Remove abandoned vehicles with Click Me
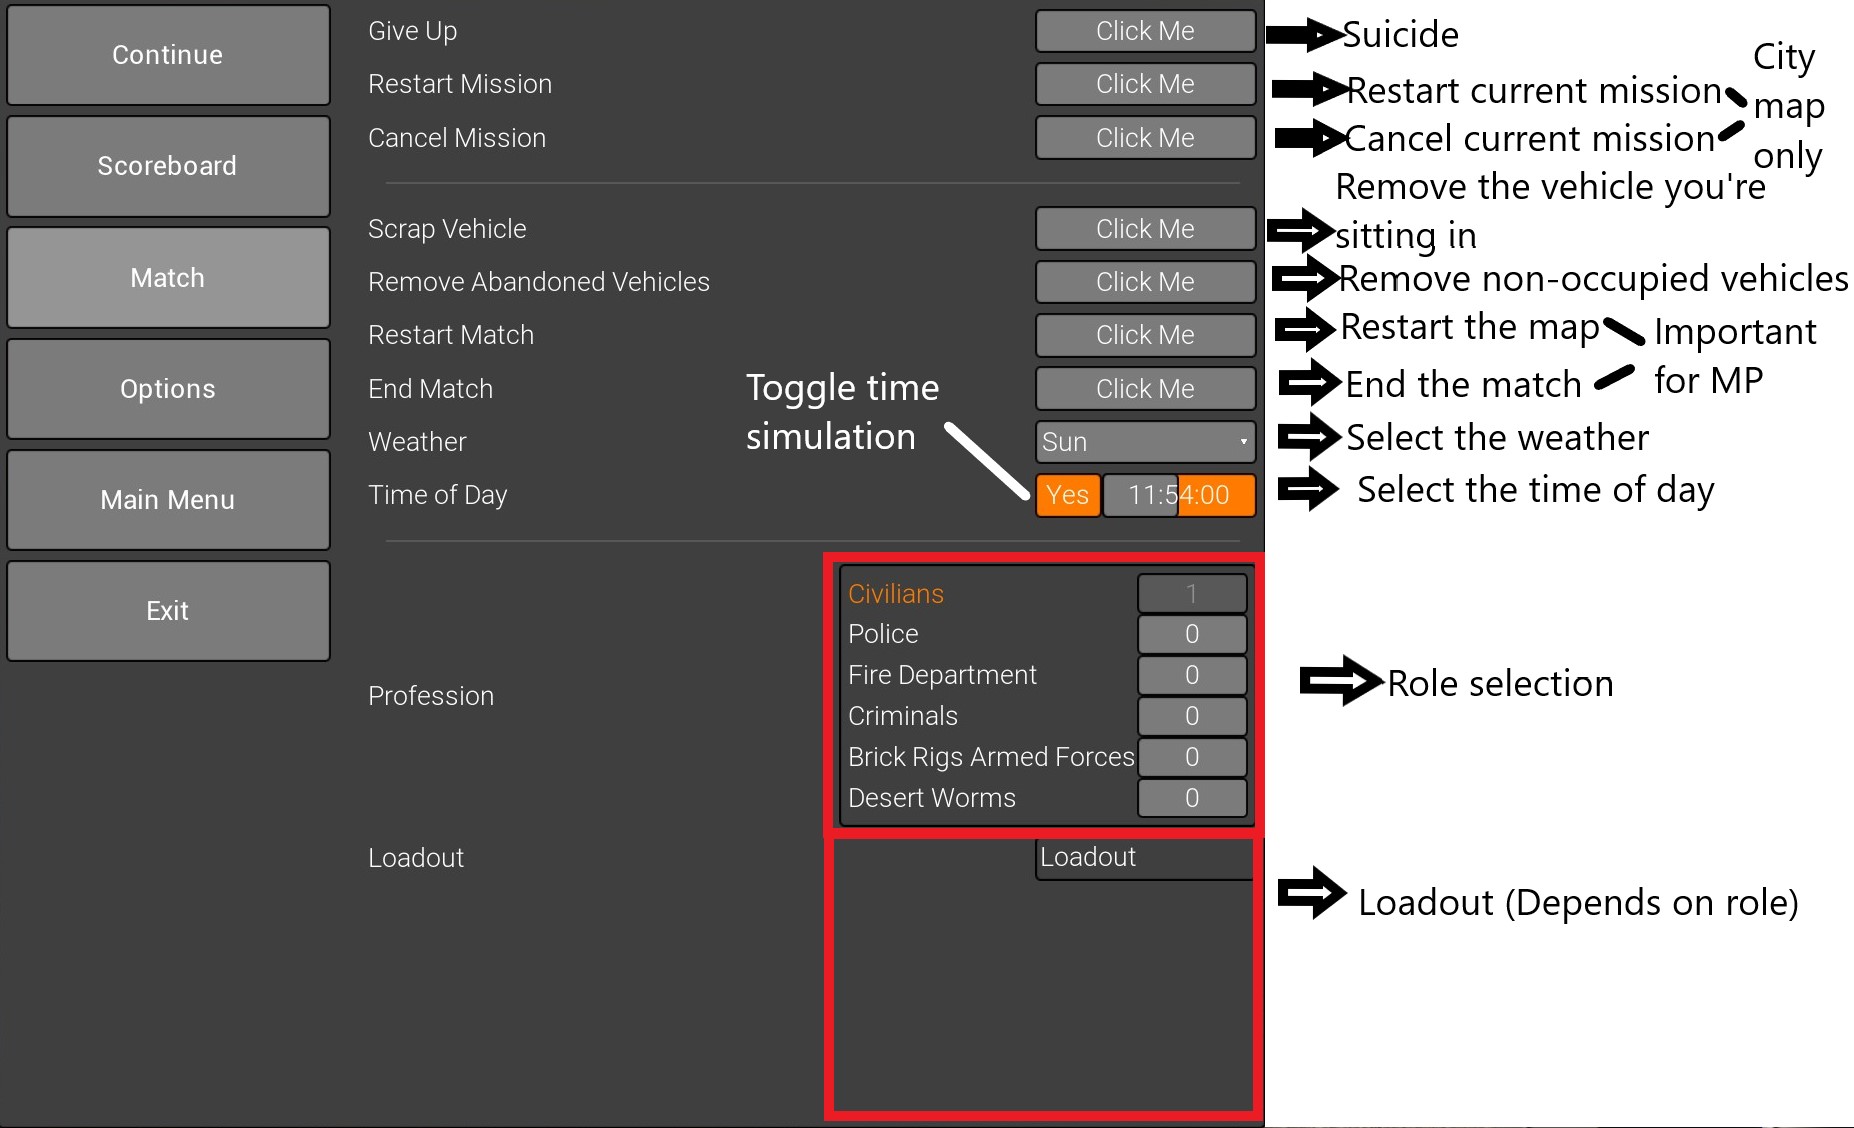This screenshot has width=1854, height=1128. pos(1145,282)
